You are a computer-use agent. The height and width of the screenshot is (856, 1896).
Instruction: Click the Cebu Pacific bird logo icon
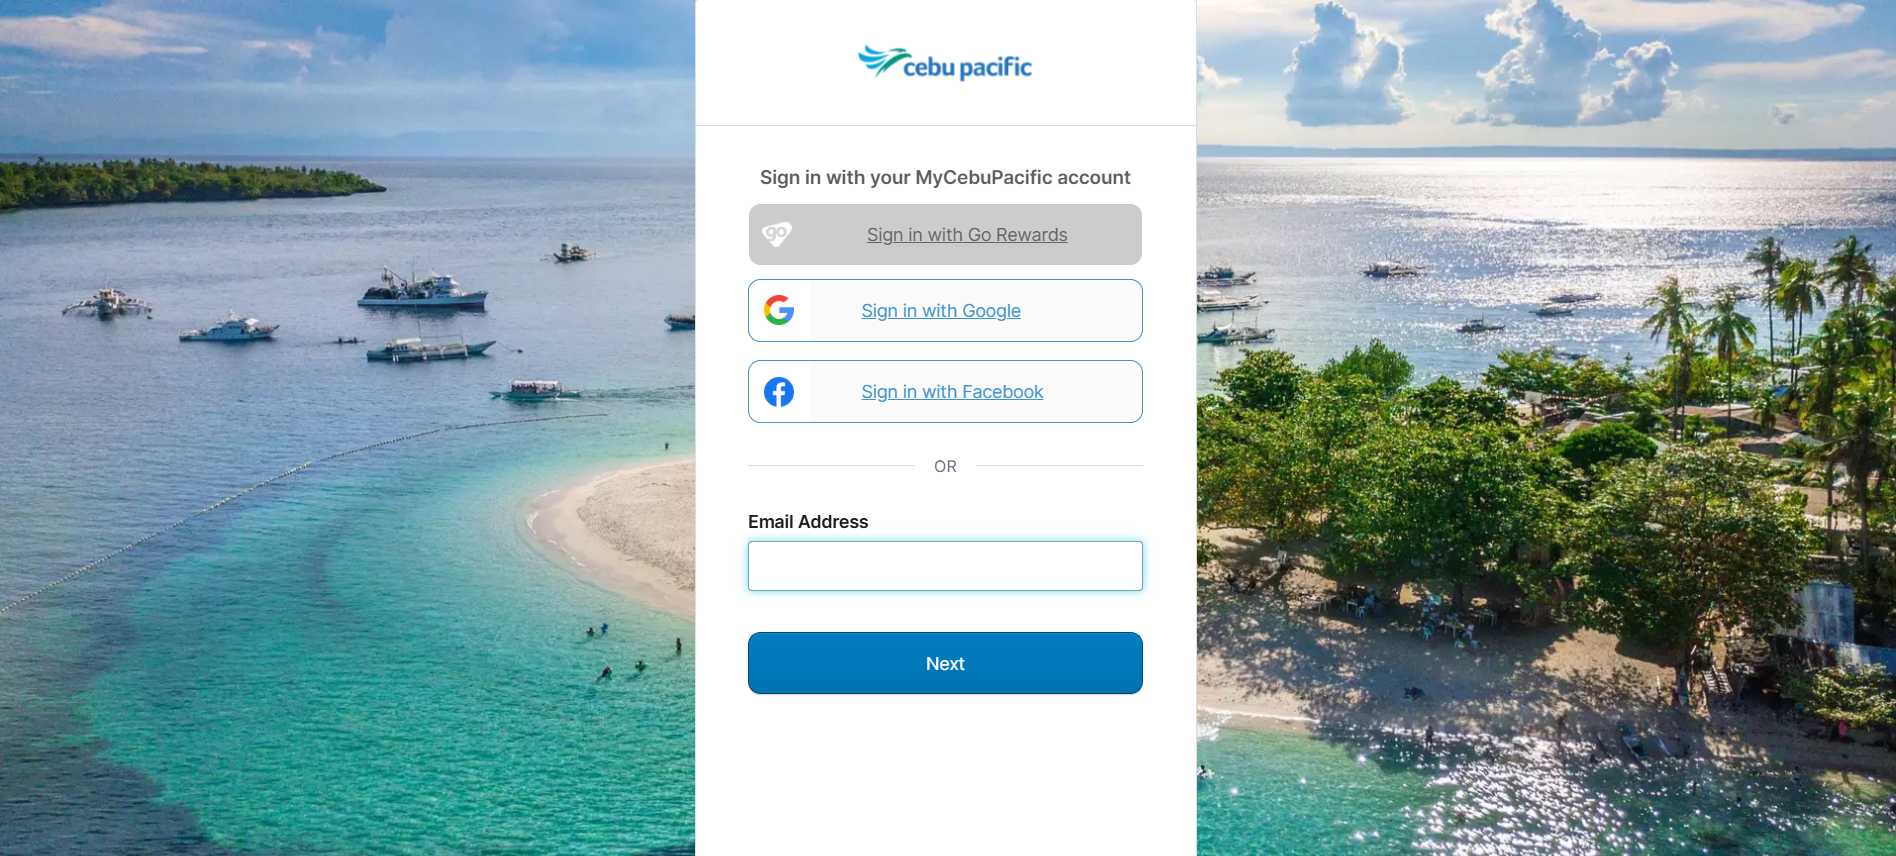(880, 60)
